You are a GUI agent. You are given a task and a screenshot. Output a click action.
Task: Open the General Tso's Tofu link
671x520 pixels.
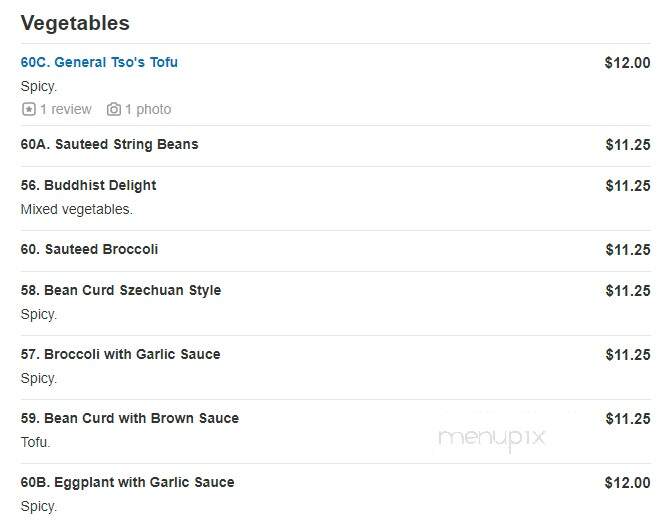pyautogui.click(x=99, y=62)
